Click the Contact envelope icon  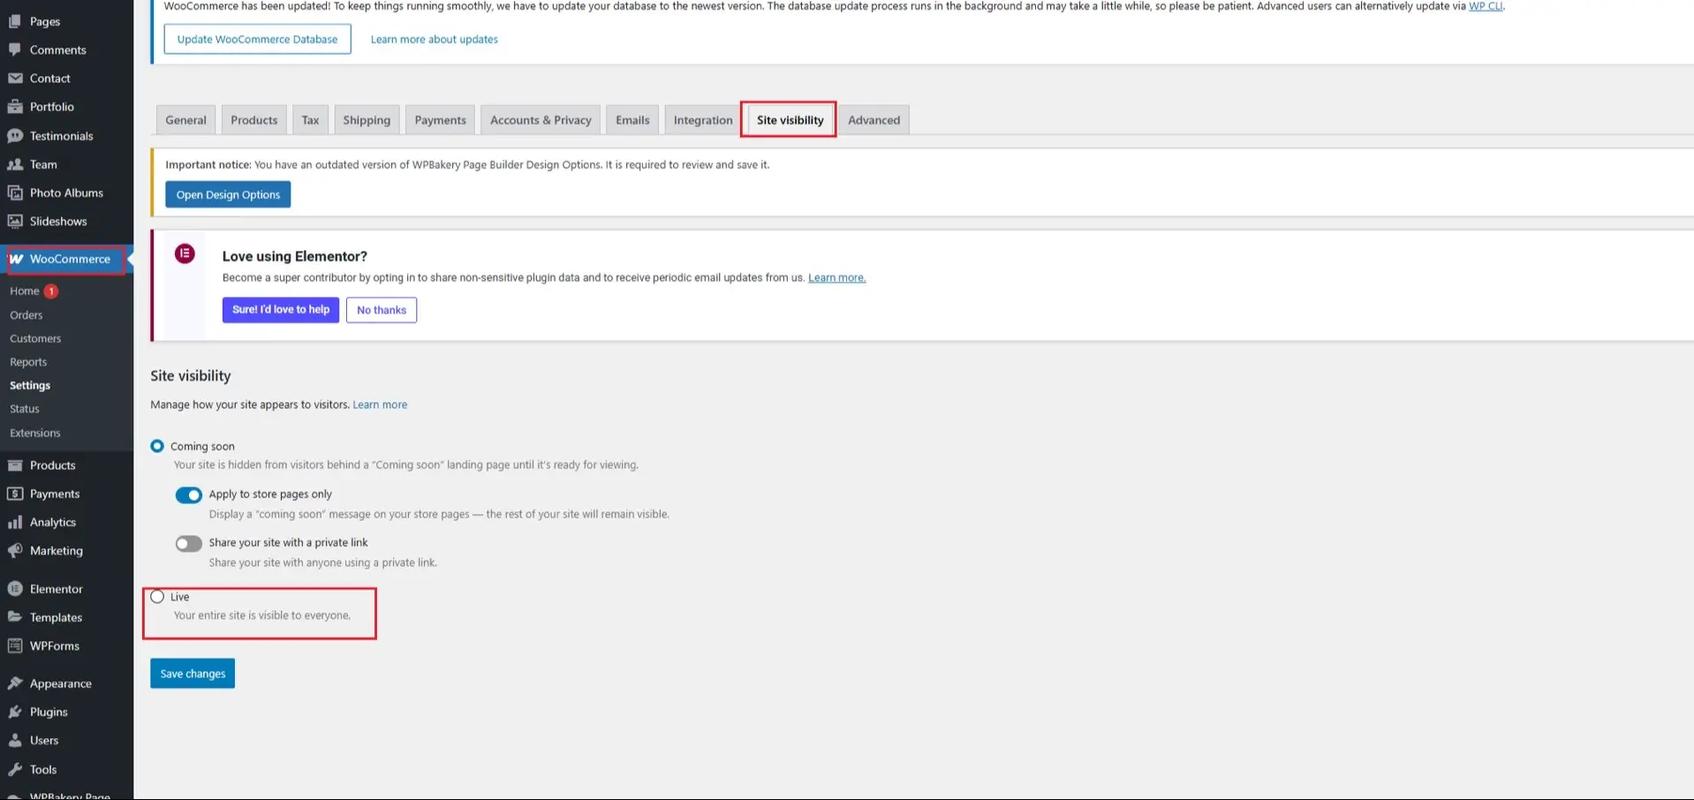15,78
